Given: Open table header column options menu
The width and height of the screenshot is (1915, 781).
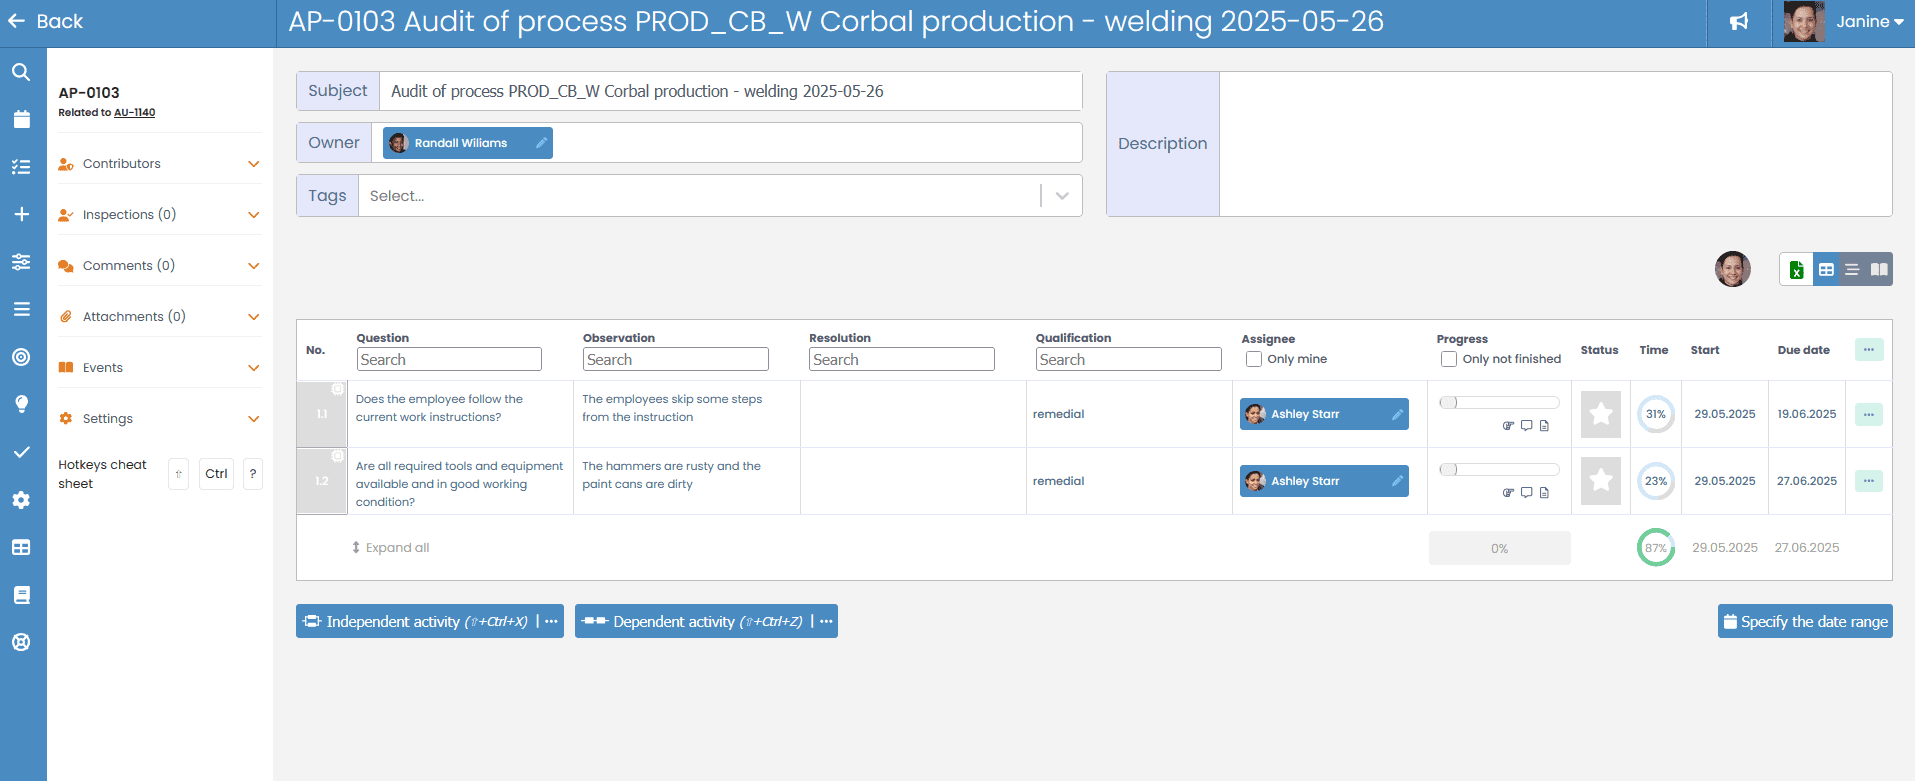Looking at the screenshot, I should 1869,349.
